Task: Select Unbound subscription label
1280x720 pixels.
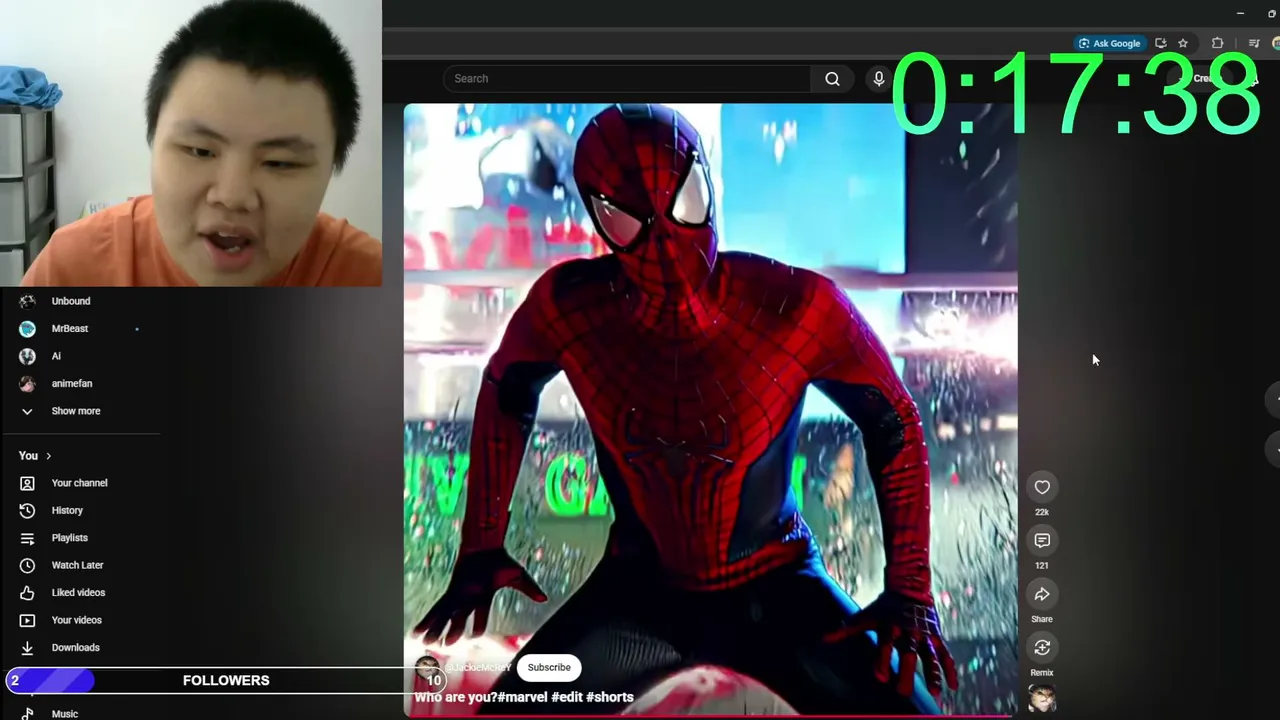Action: pyautogui.click(x=71, y=301)
